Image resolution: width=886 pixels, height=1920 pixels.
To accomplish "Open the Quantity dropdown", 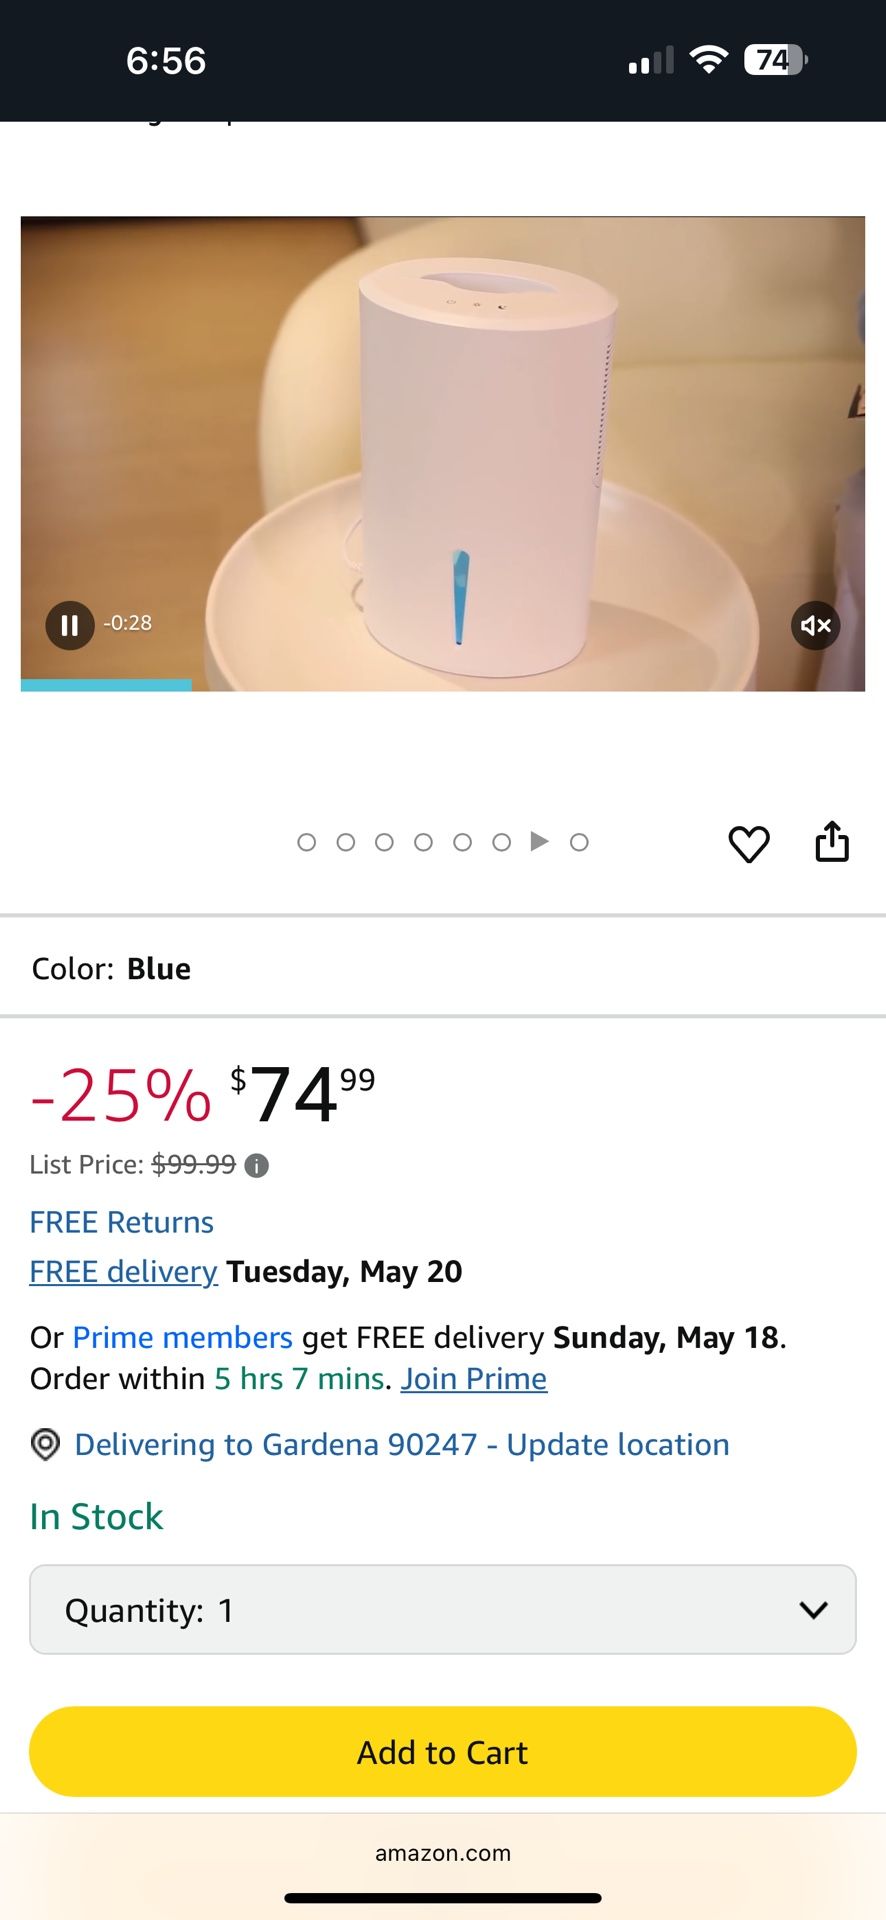I will [442, 1609].
